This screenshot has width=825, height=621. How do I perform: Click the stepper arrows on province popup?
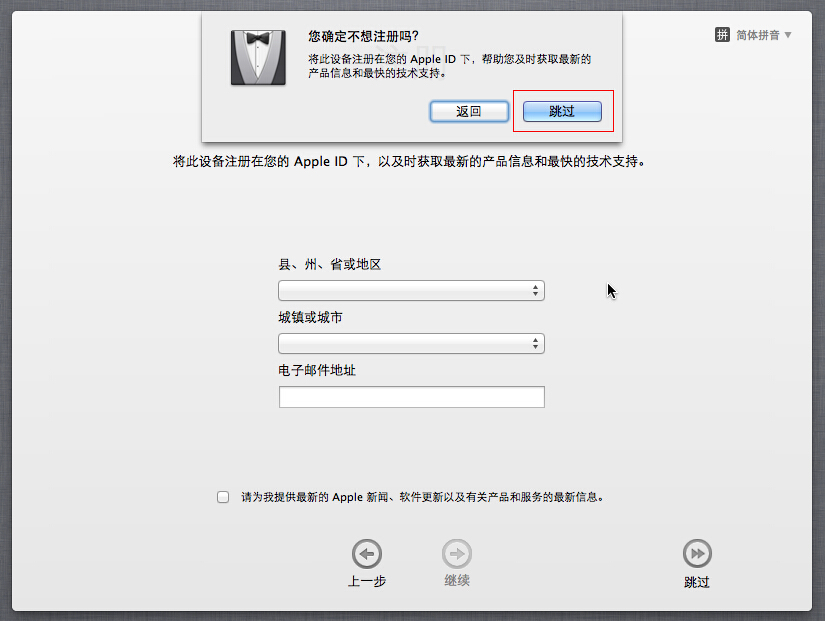coord(535,291)
